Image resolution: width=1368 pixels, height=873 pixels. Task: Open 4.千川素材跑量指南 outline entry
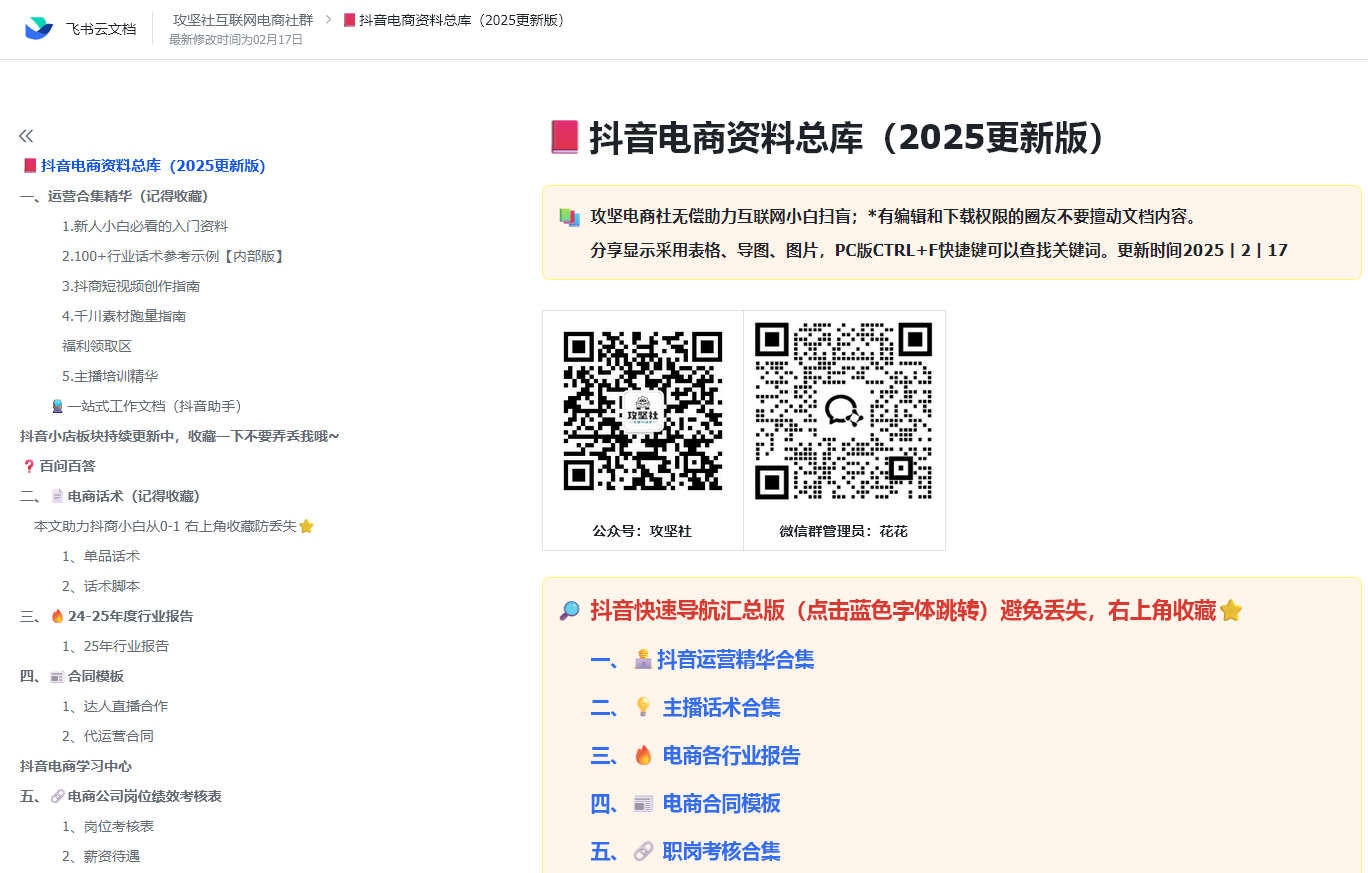click(x=124, y=316)
